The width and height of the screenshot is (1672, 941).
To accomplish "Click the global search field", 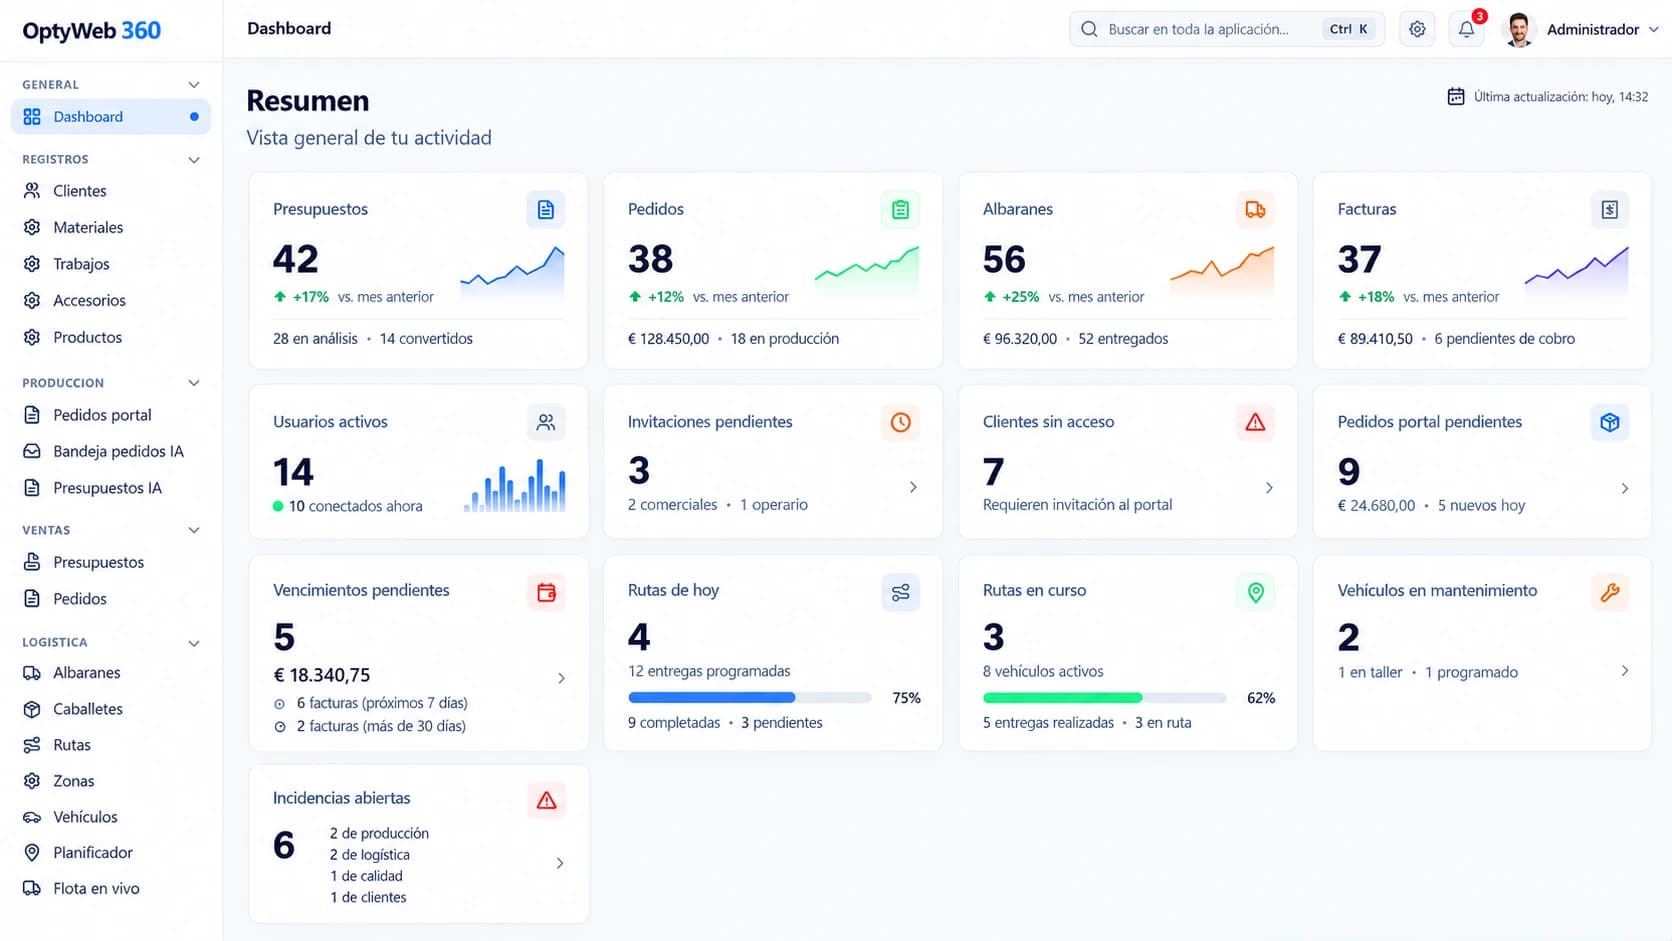I will pos(1227,29).
